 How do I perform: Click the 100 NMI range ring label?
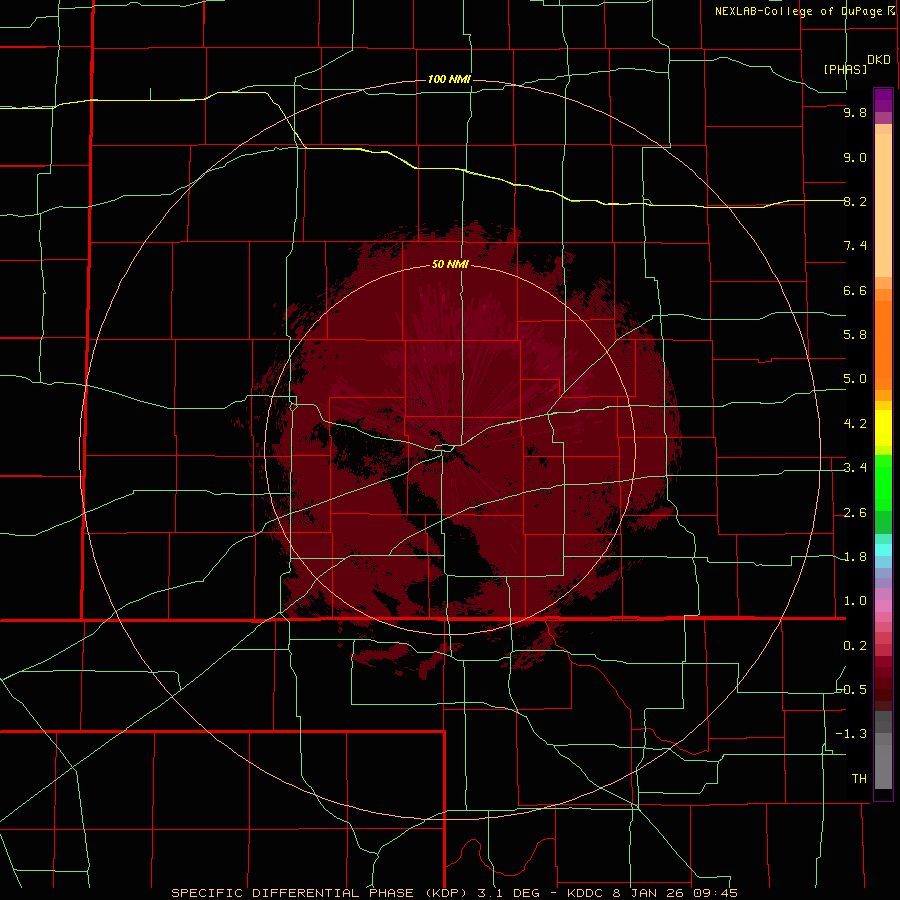click(x=449, y=79)
